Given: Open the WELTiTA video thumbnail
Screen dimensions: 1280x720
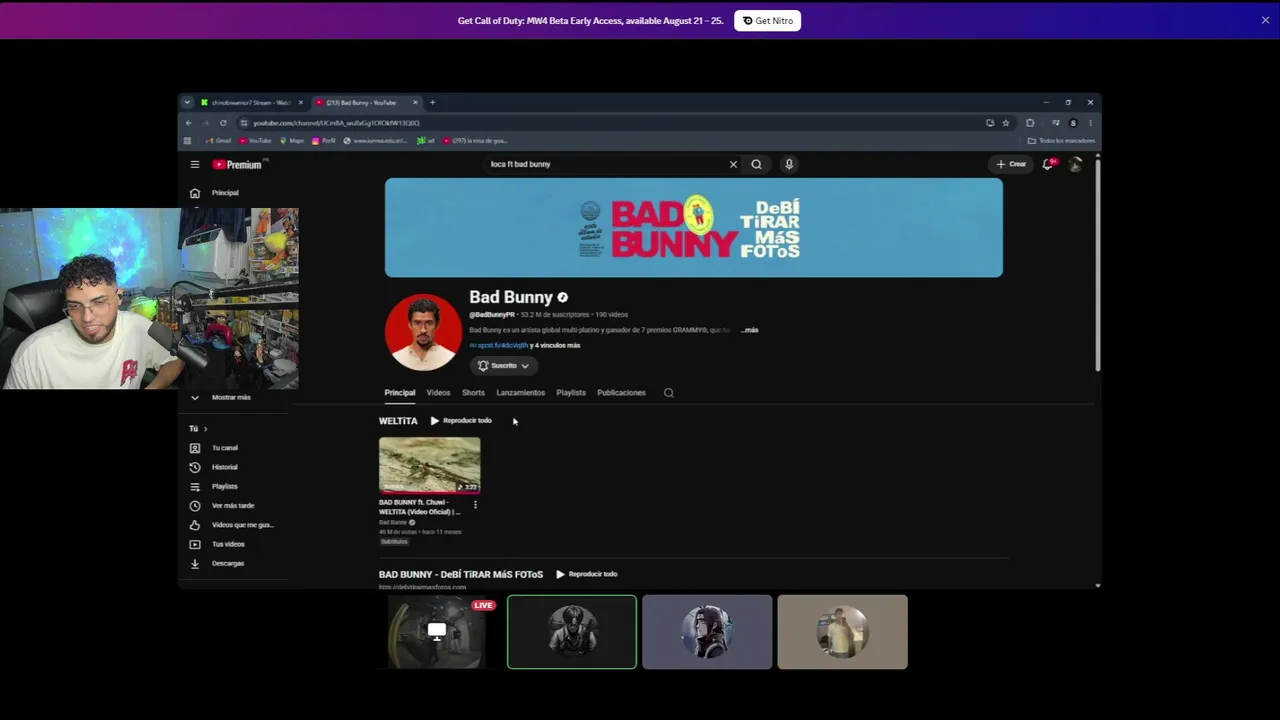Looking at the screenshot, I should click(x=429, y=465).
